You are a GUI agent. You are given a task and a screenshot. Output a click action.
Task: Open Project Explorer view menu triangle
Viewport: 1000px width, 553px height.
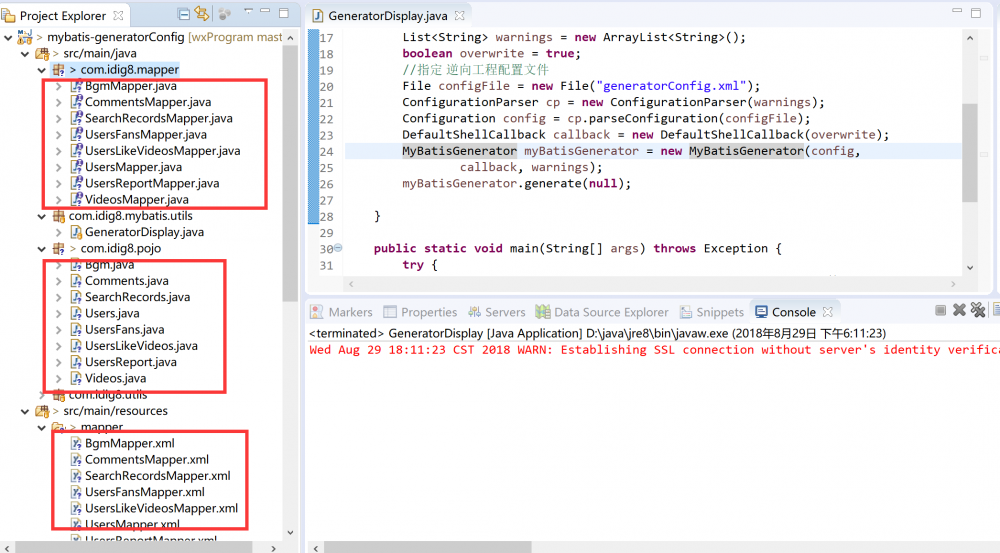pyautogui.click(x=248, y=11)
